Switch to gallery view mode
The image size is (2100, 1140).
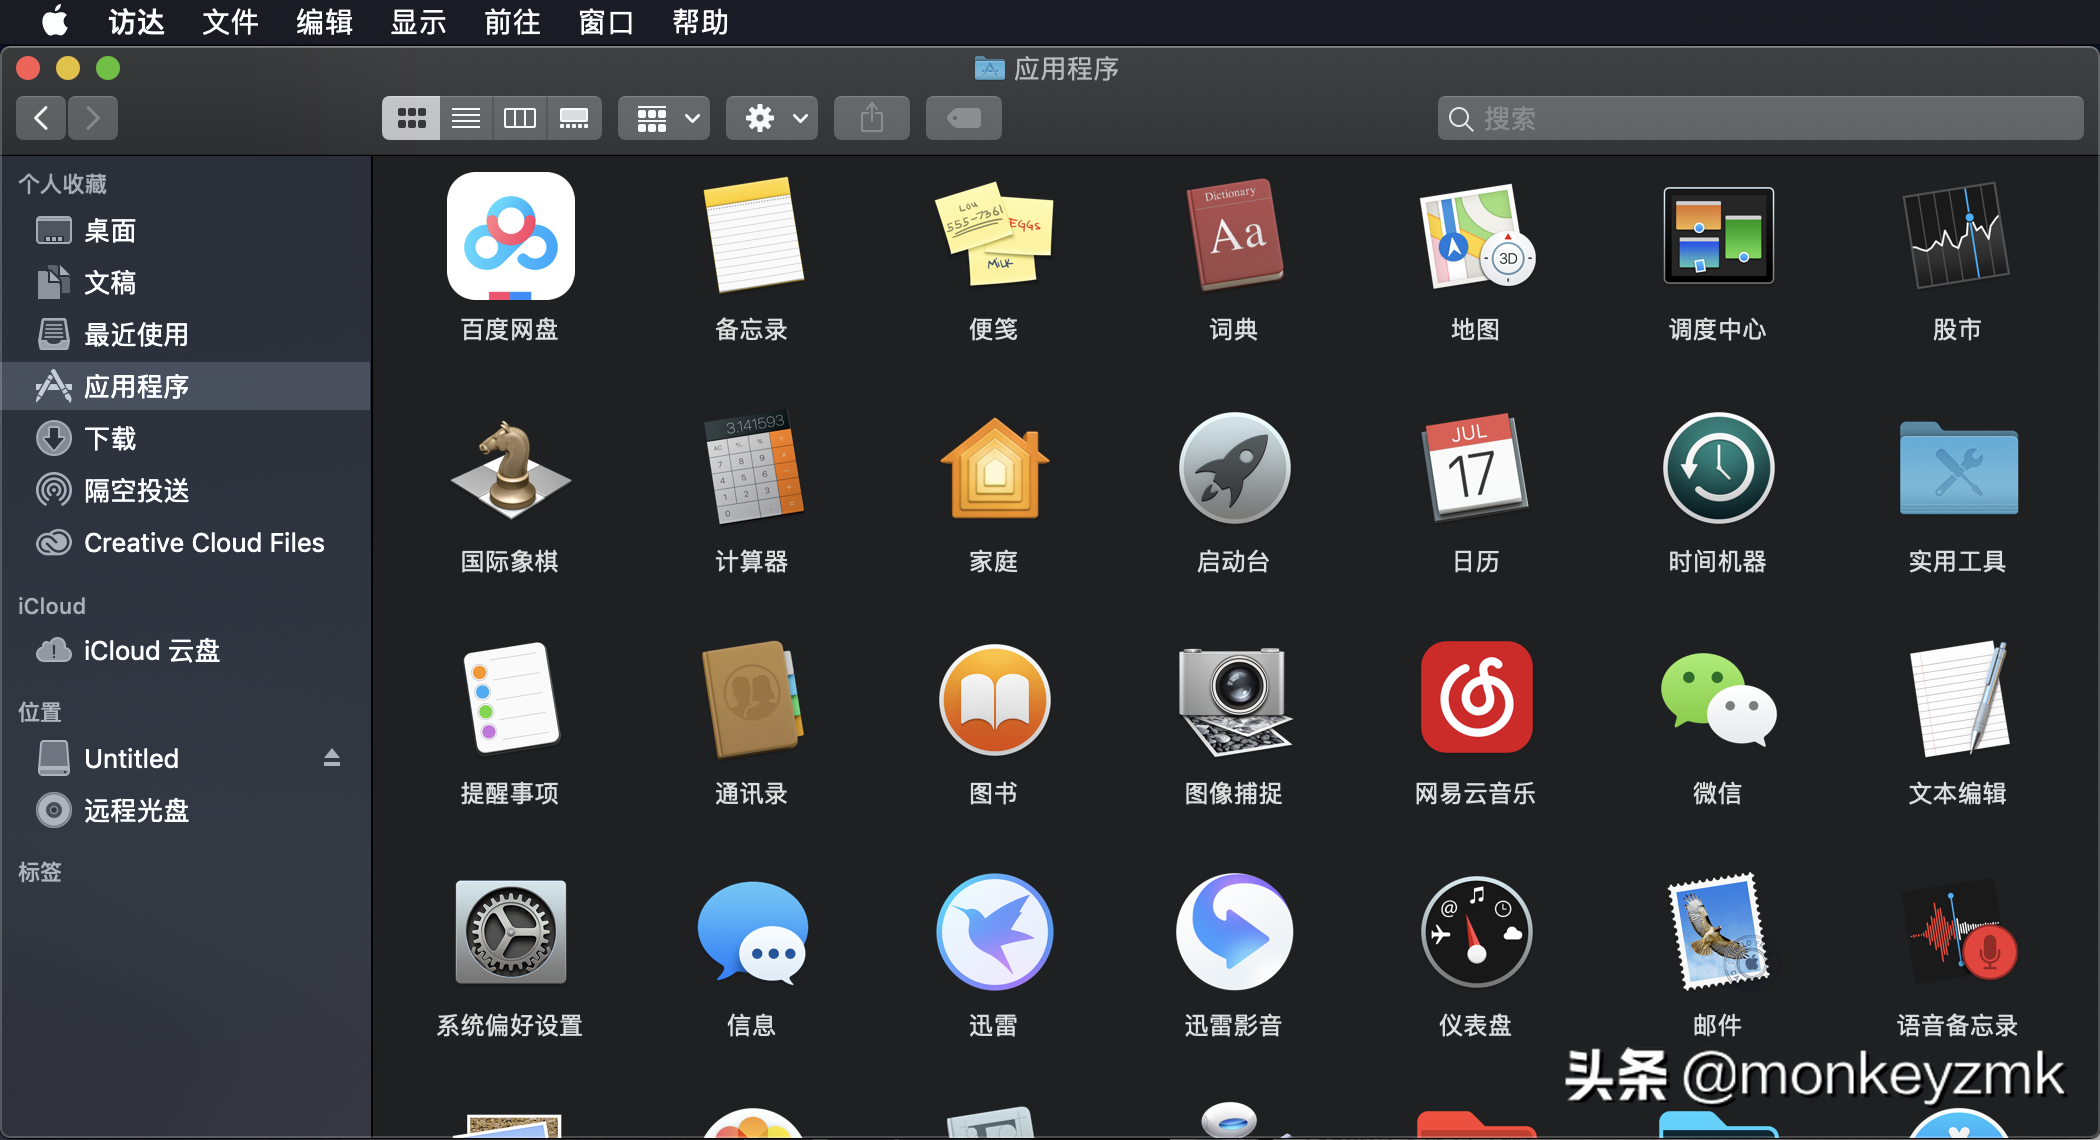point(574,118)
